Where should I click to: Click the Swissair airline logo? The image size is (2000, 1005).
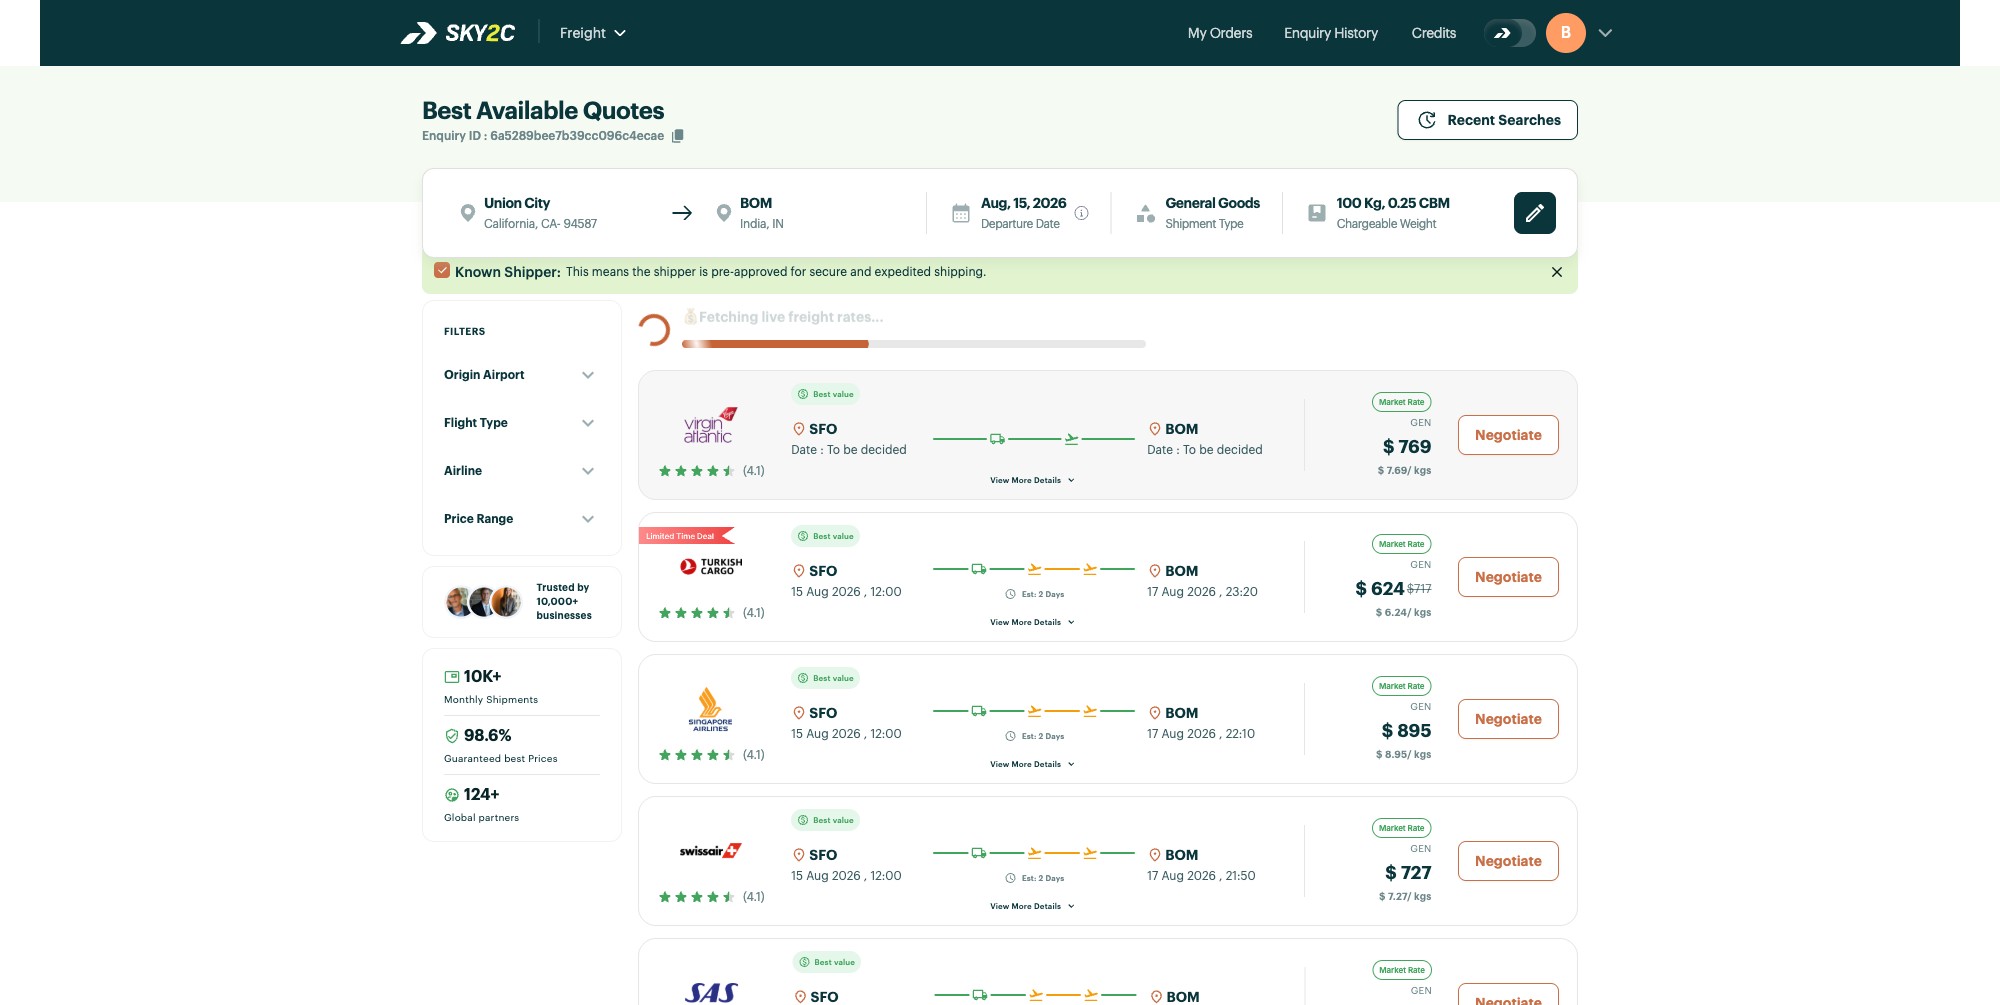pyautogui.click(x=710, y=851)
